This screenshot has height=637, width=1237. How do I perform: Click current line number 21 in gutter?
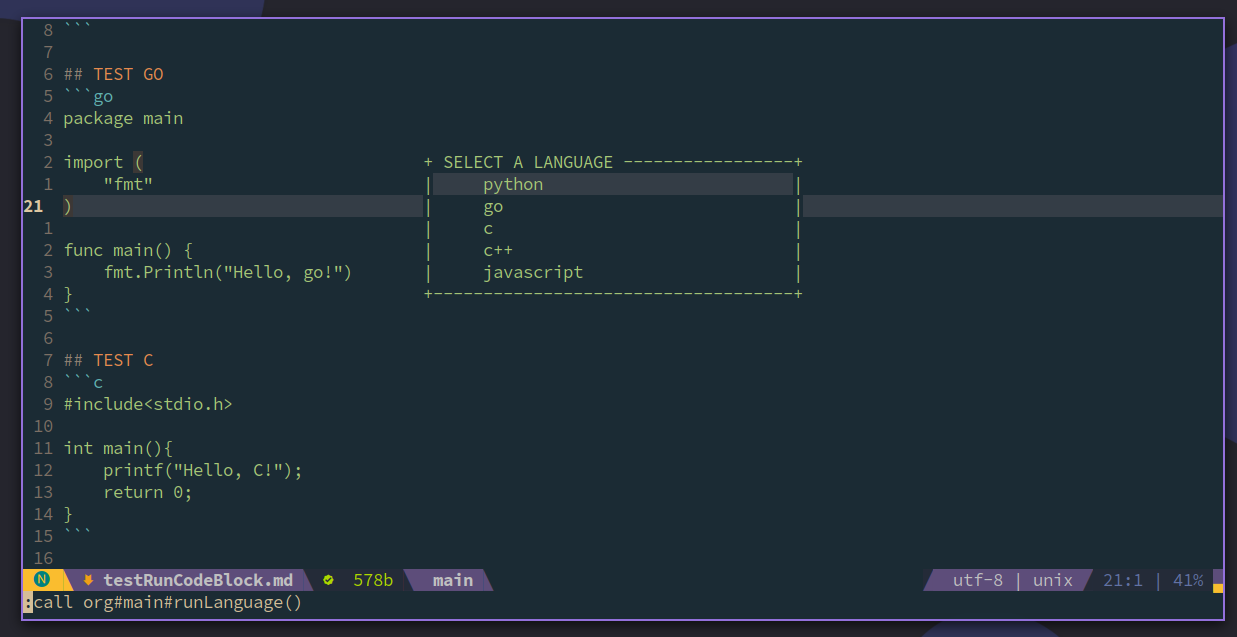33,206
